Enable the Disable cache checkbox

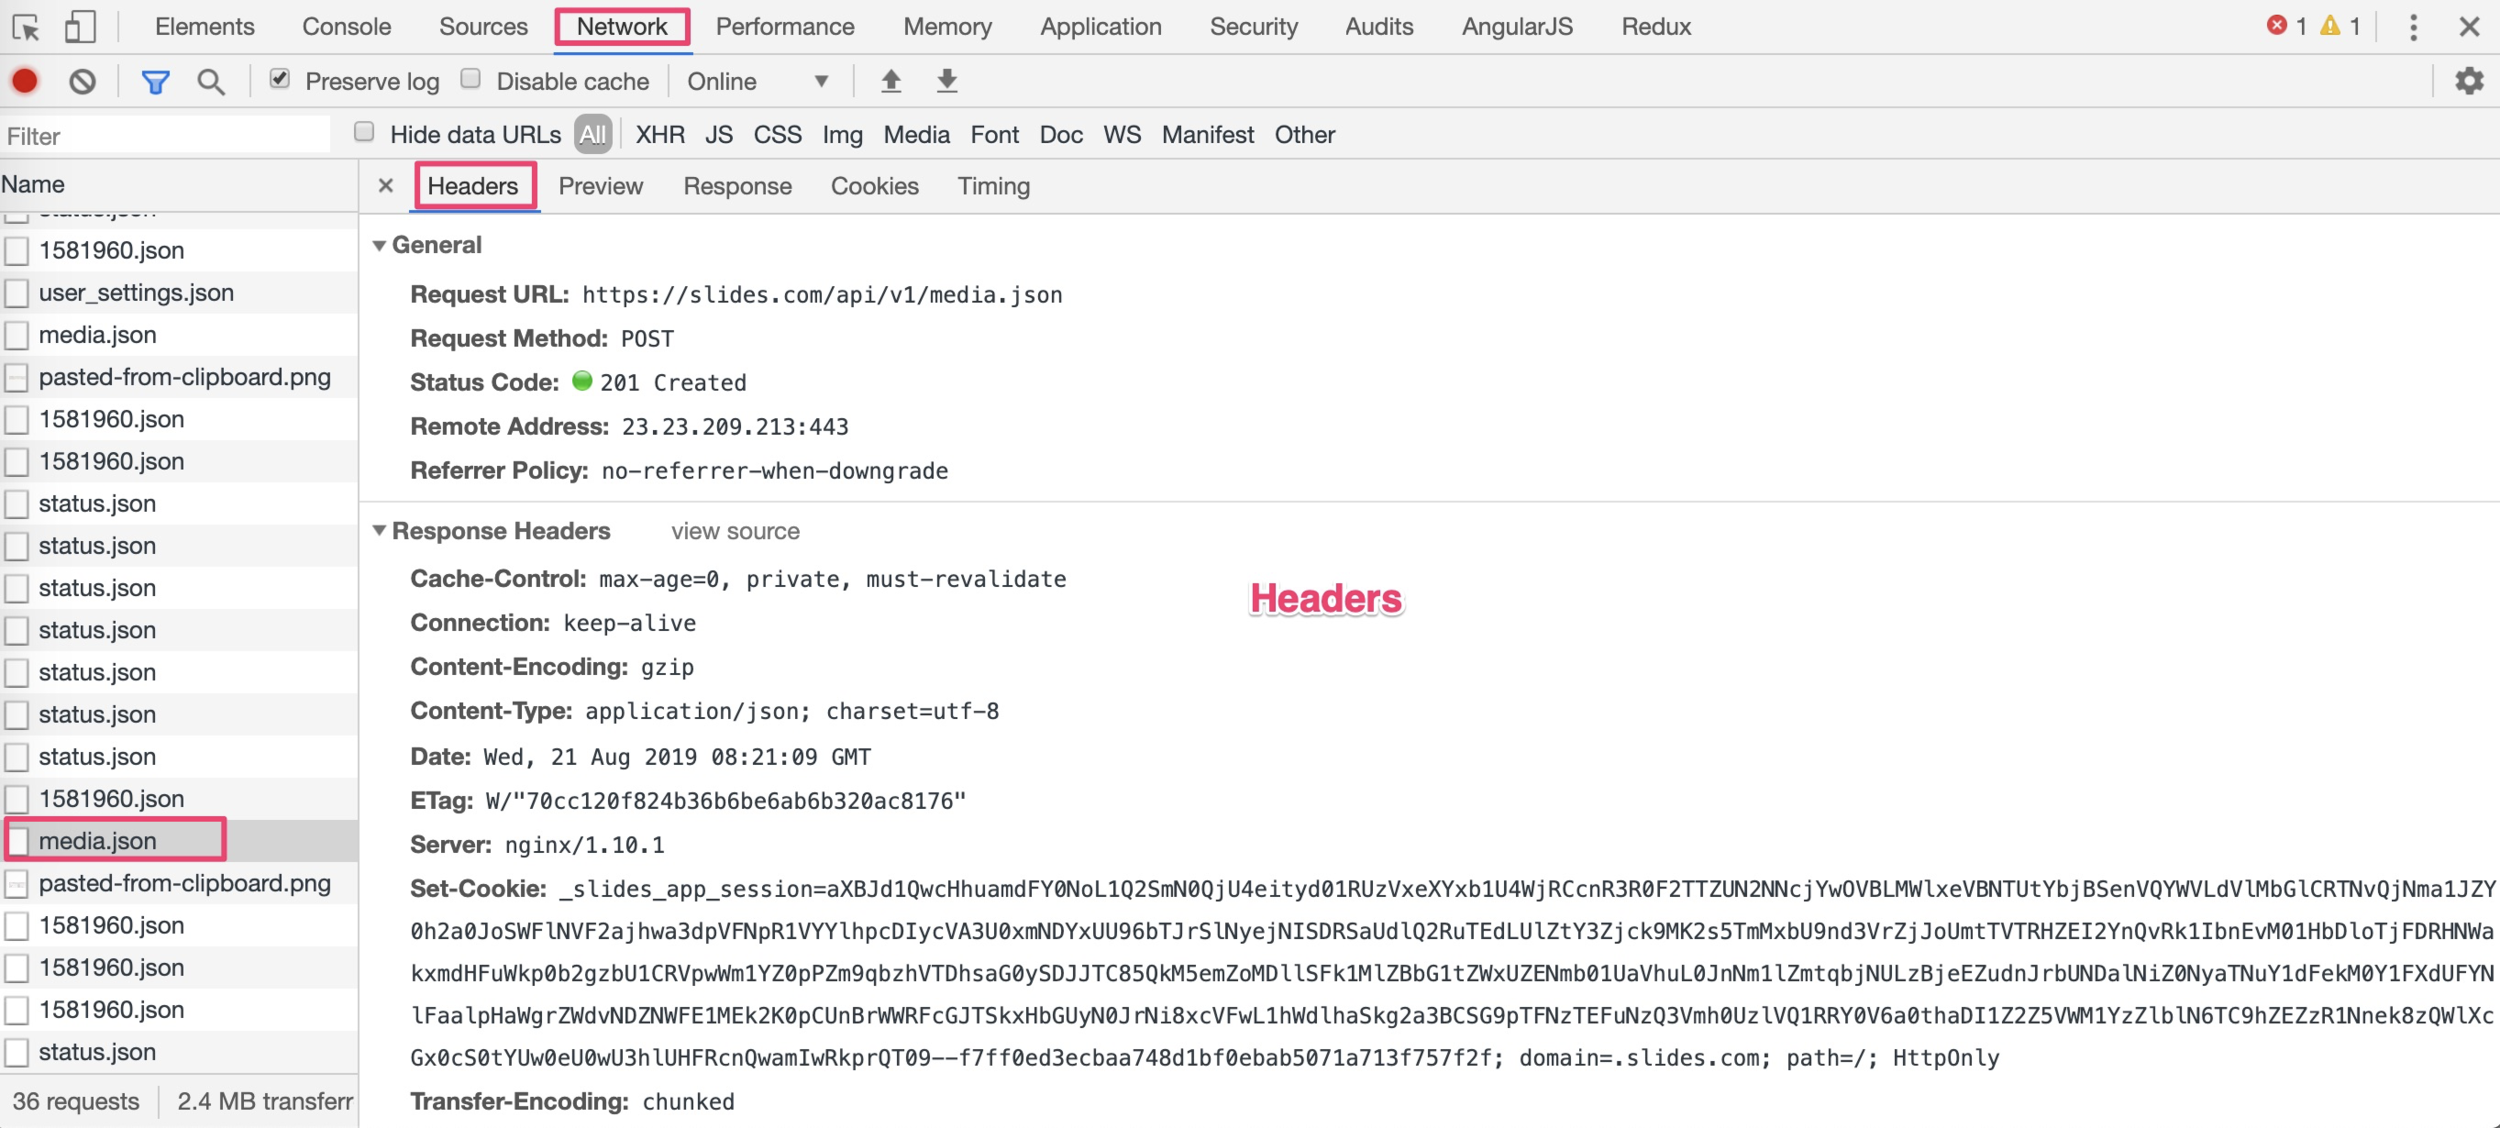(x=471, y=79)
